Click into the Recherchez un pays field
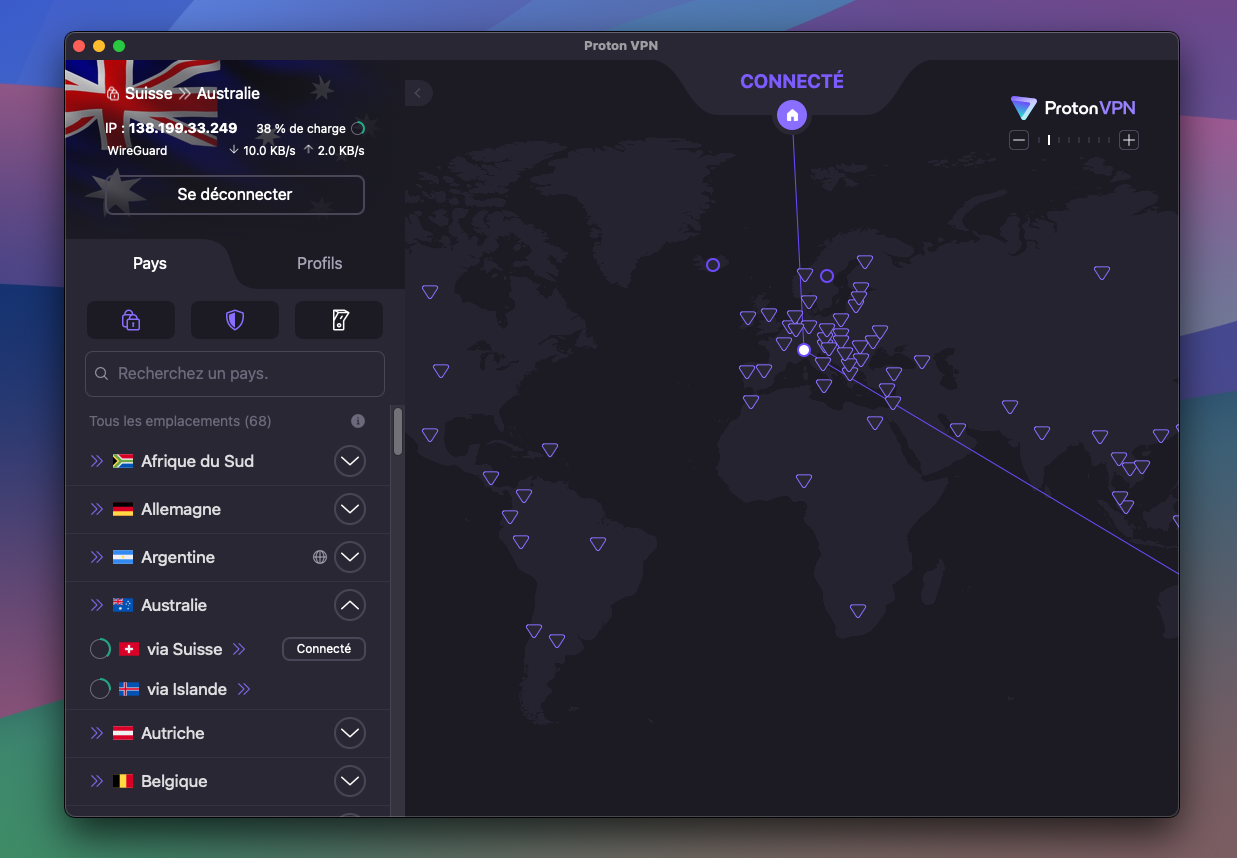The width and height of the screenshot is (1237, 858). point(235,374)
